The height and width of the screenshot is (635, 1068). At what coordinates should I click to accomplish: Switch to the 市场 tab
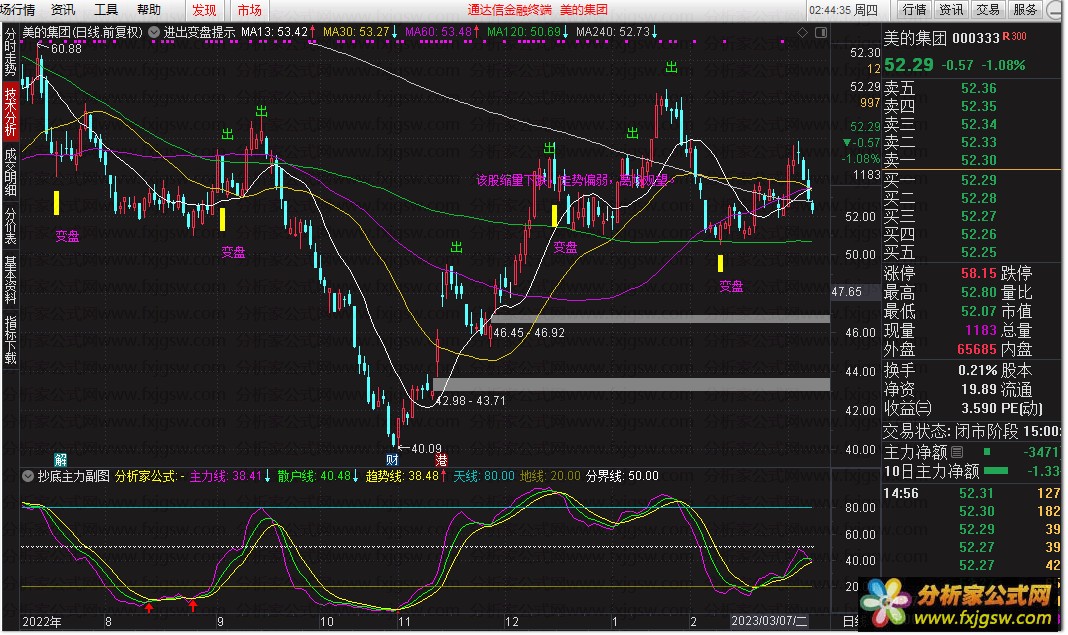coord(249,10)
